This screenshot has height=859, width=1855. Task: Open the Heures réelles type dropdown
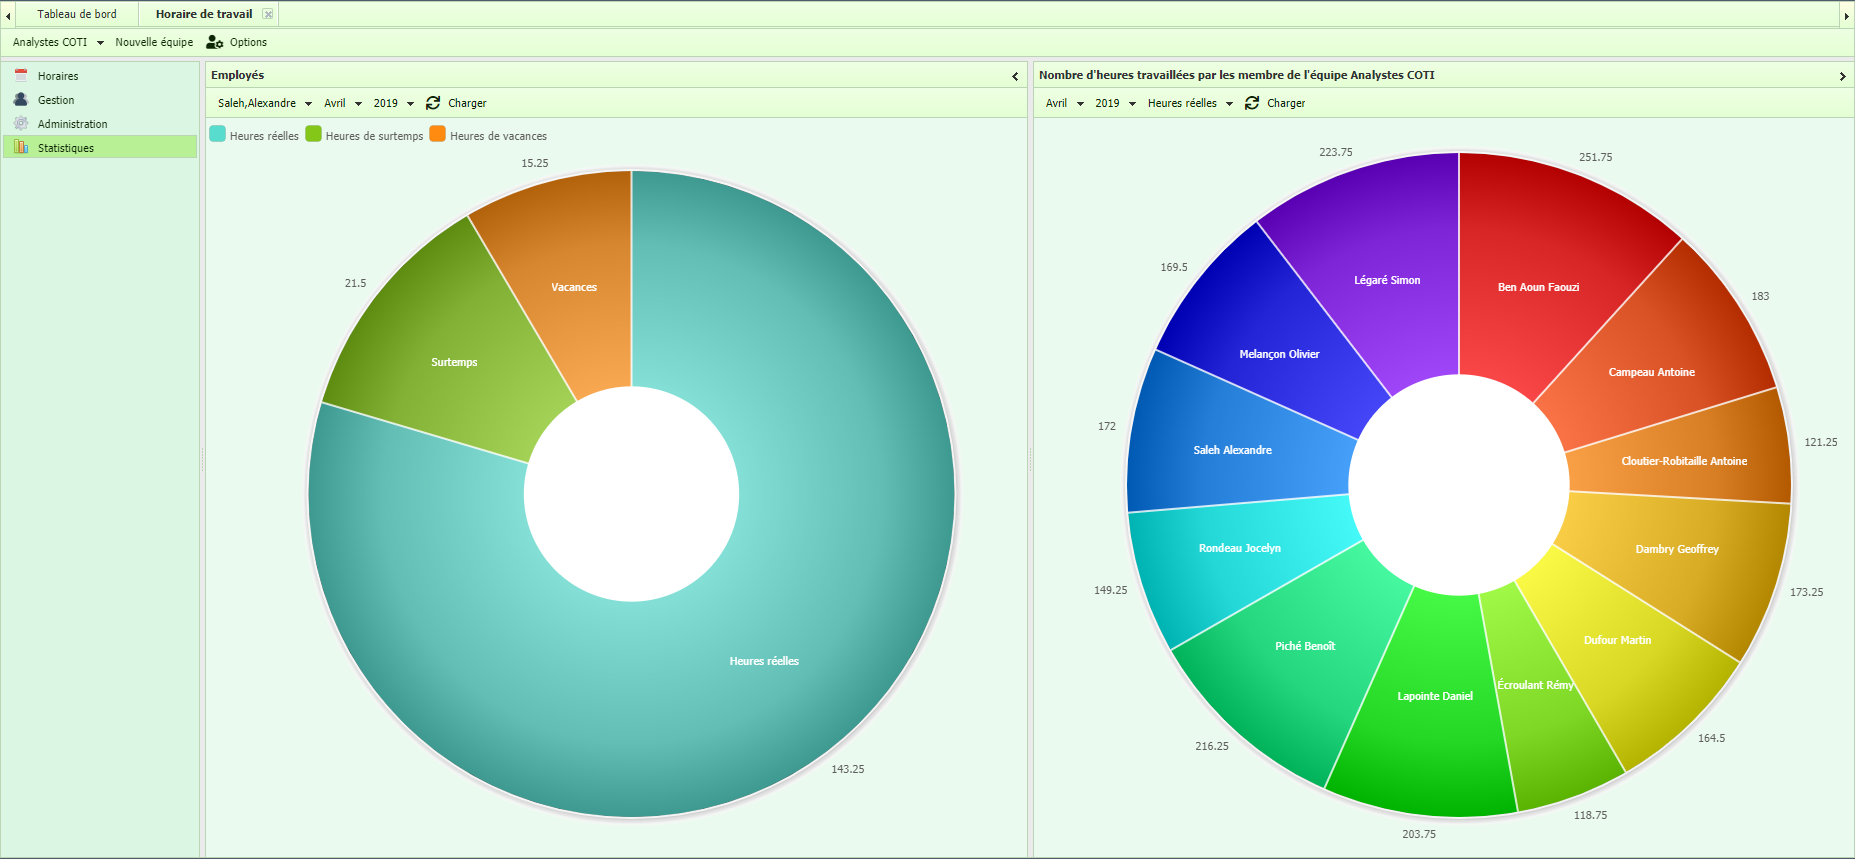pos(1190,103)
